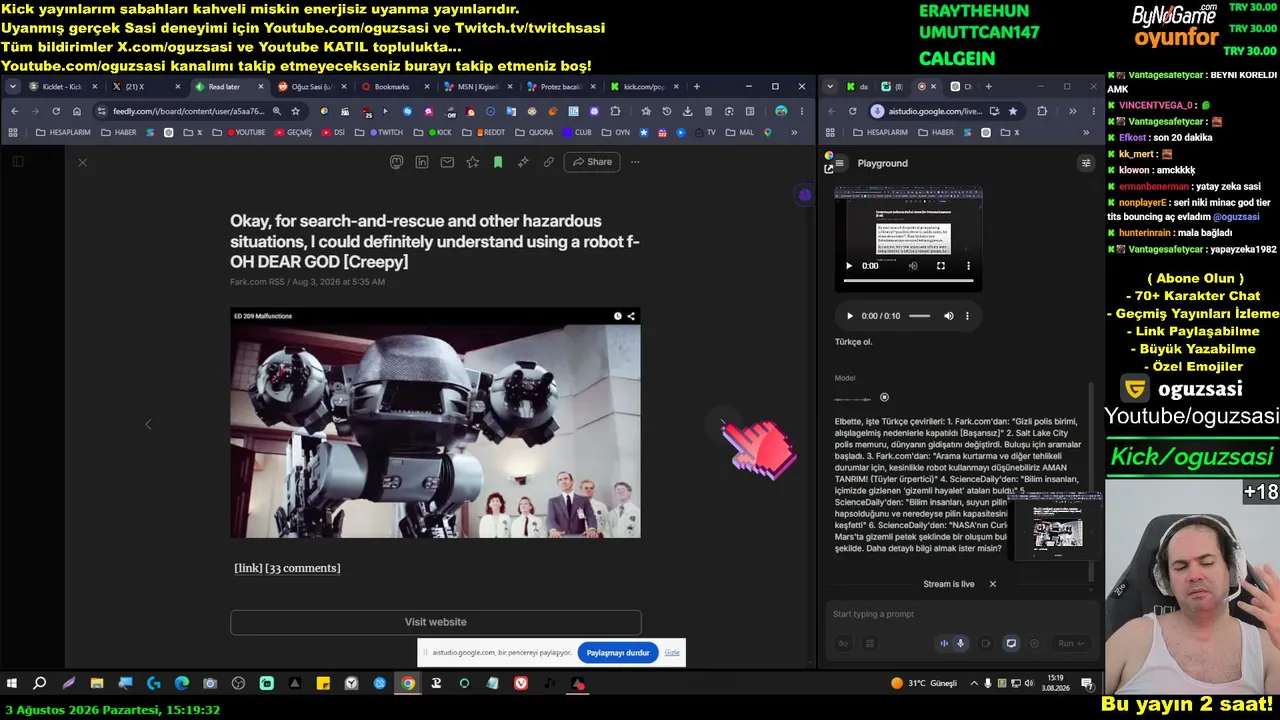Viewport: 1280px width, 720px height.
Task: Reload the Feedly page
Action: point(56,111)
